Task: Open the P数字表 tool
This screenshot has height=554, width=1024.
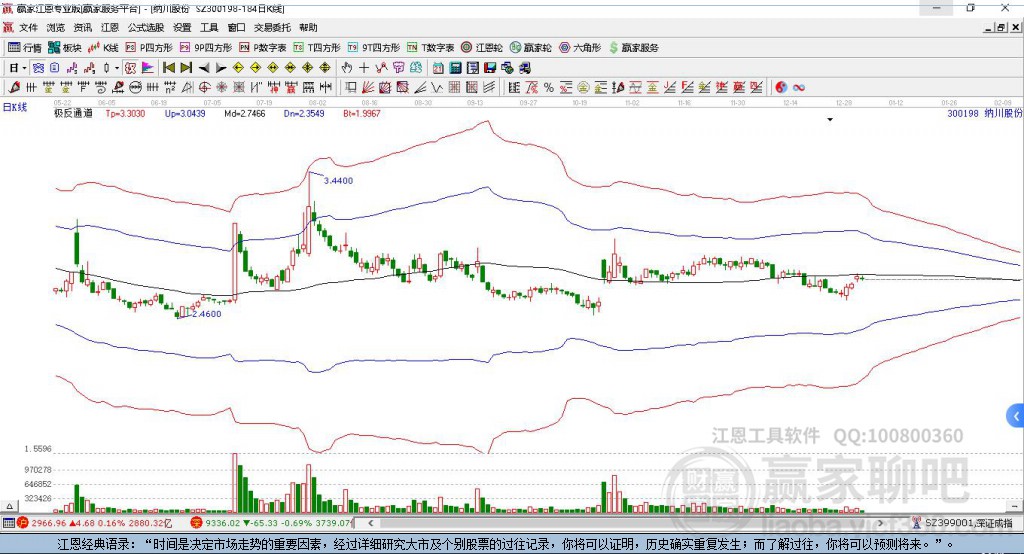Action: (263, 48)
